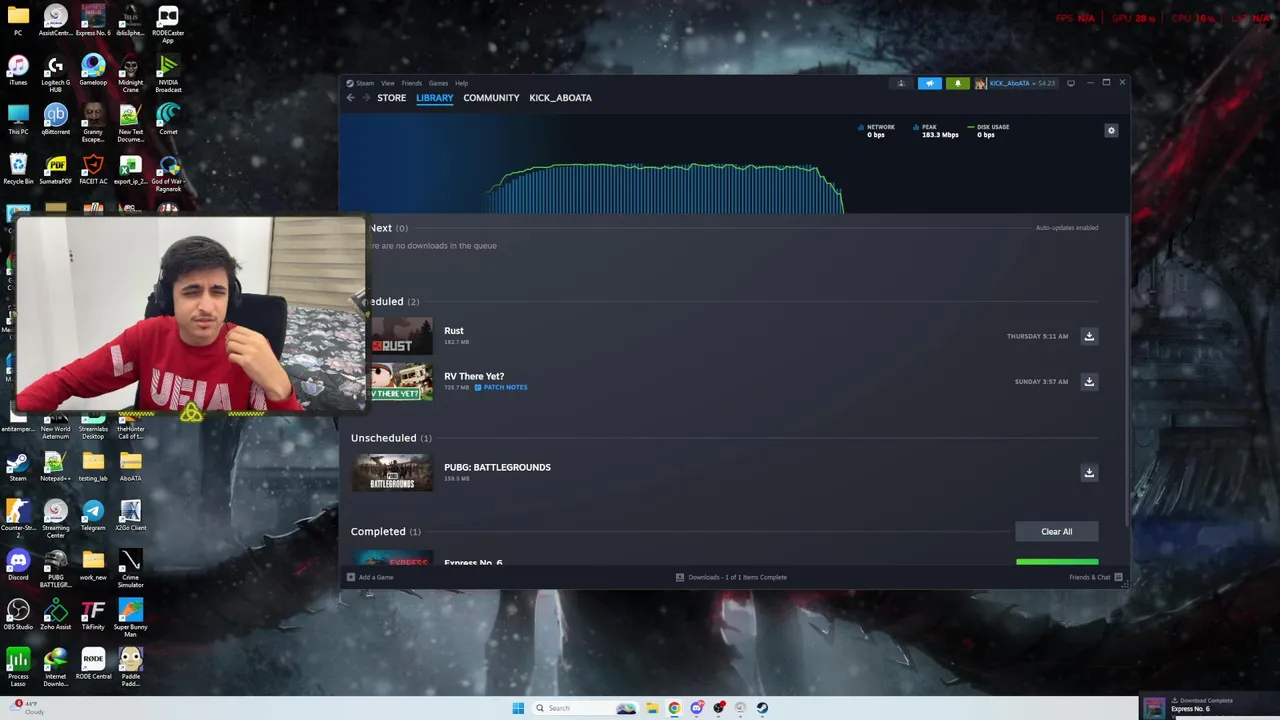Viewport: 1280px width, 720px height.
Task: Open Chrome from the taskbar
Action: coord(674,708)
